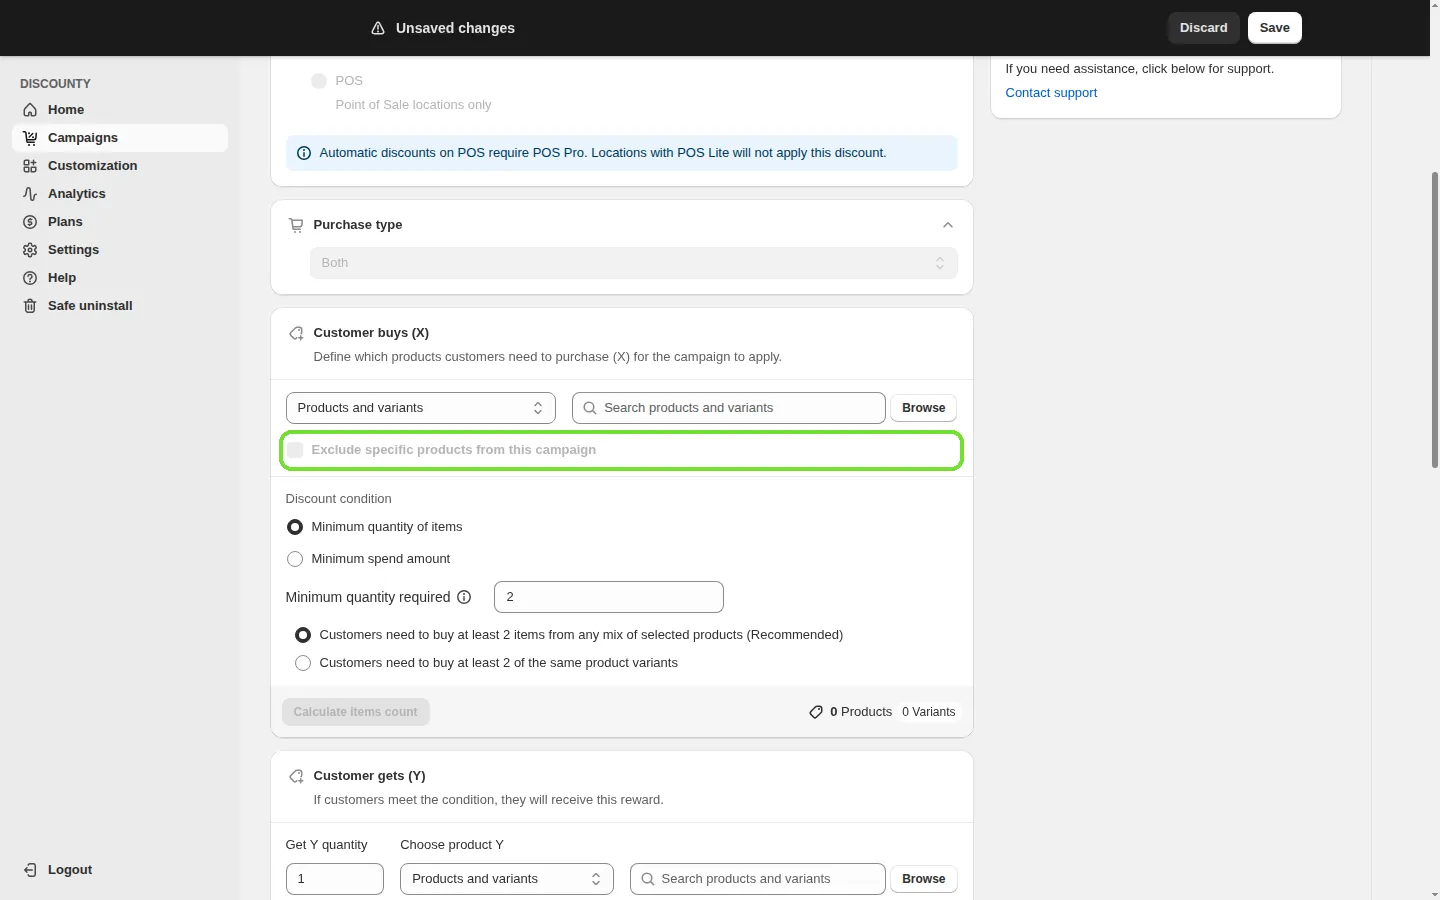
Task: Select Minimum quantity of items condition
Action: click(x=295, y=527)
